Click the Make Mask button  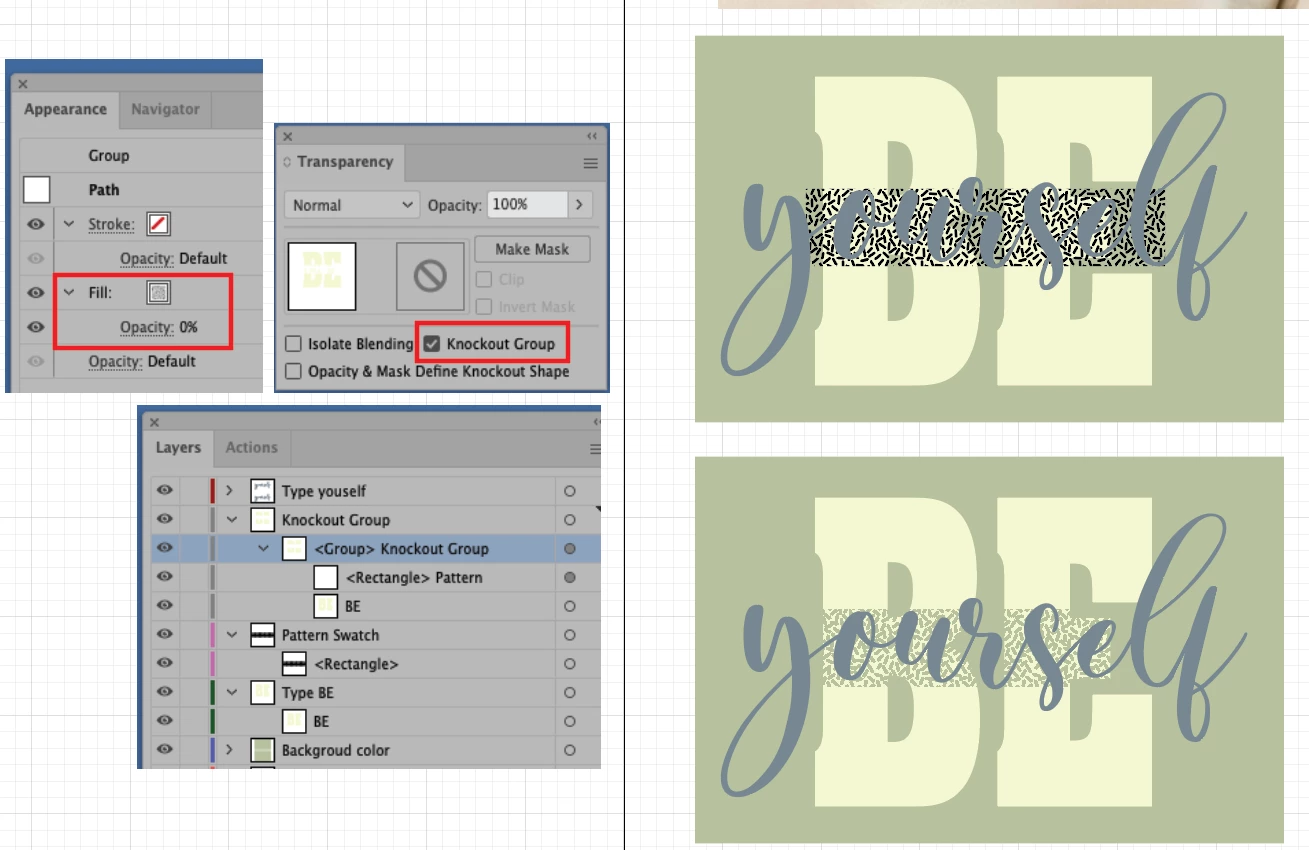pyautogui.click(x=531, y=249)
